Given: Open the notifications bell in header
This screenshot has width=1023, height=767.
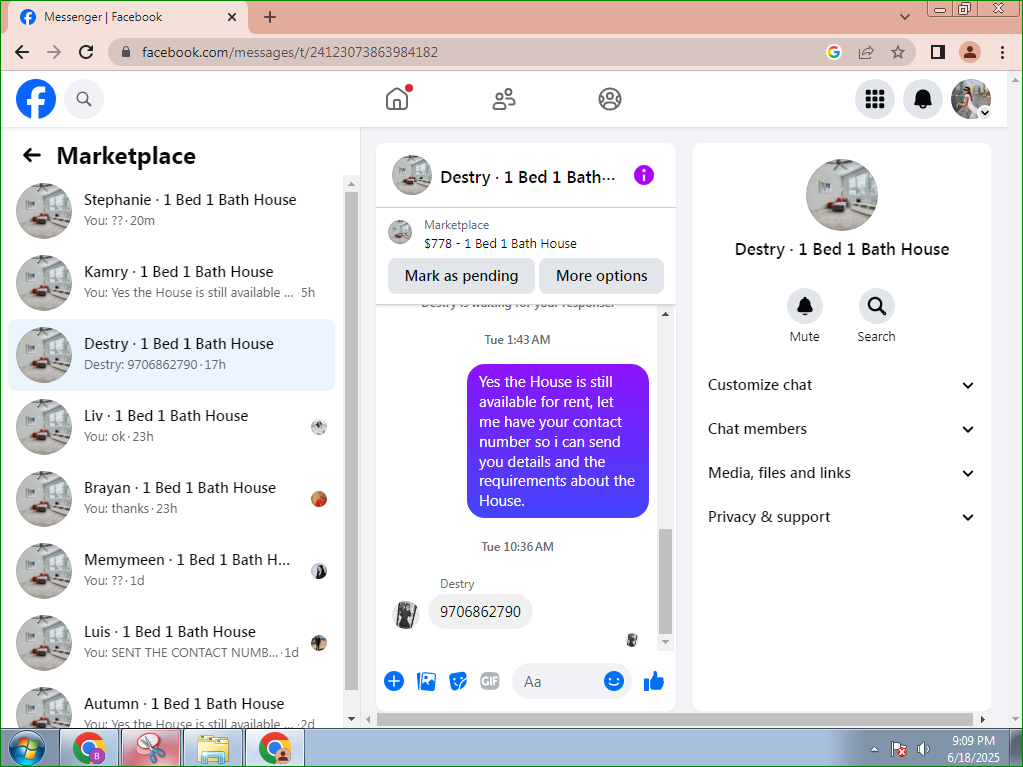Looking at the screenshot, I should [923, 99].
